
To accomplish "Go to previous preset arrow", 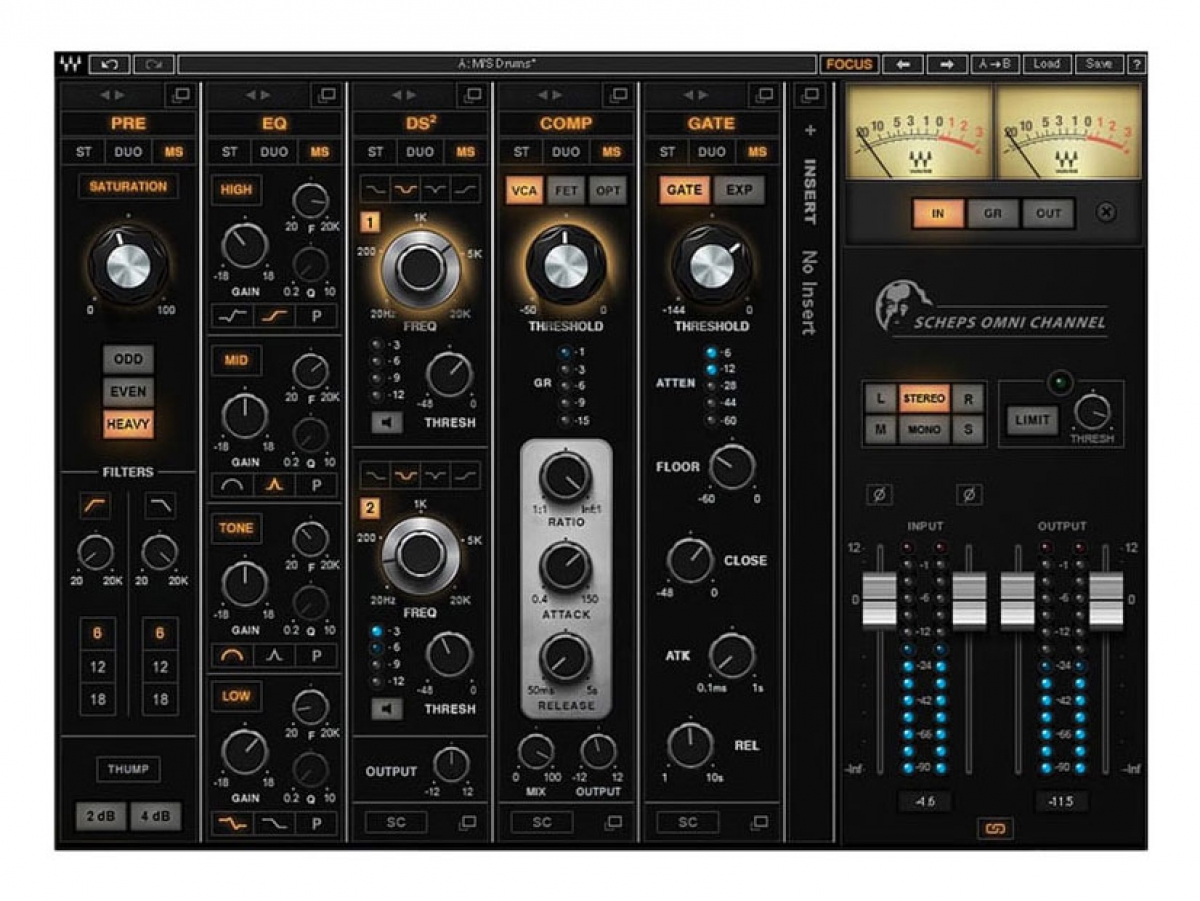I will pyautogui.click(x=903, y=64).
